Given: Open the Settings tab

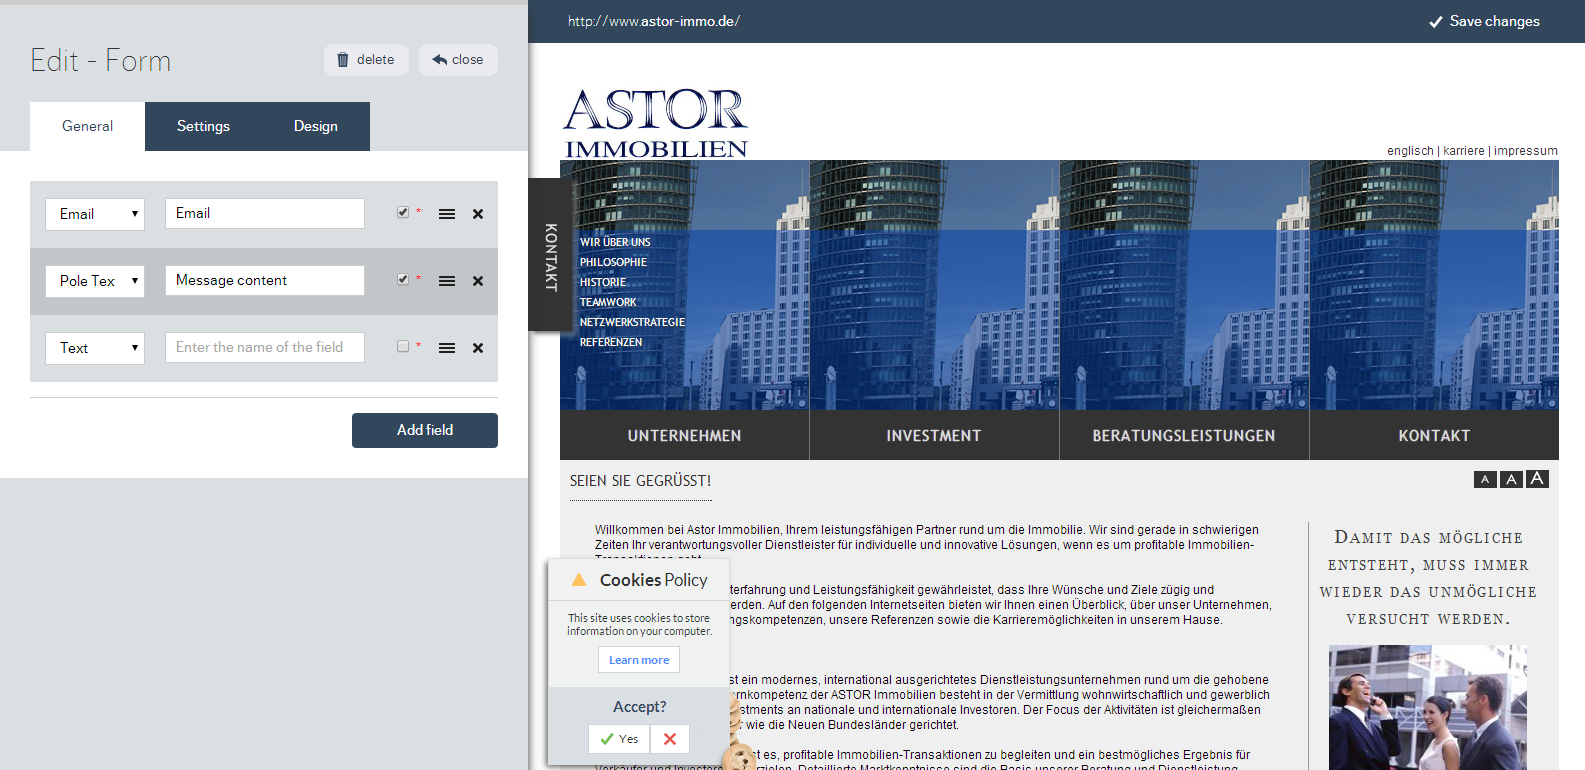Looking at the screenshot, I should click(x=203, y=126).
